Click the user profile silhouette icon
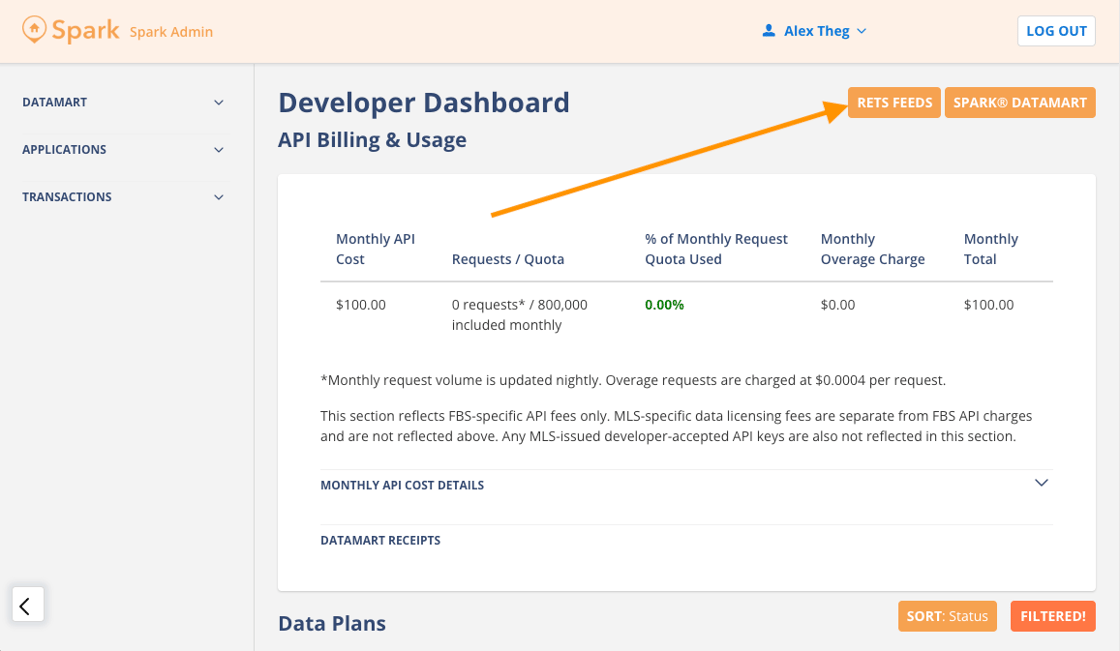 click(x=768, y=31)
